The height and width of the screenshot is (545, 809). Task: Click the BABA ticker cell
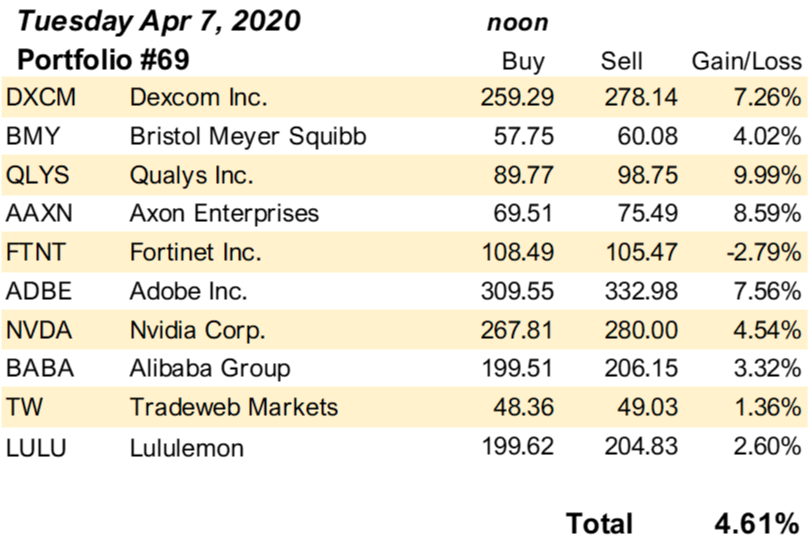[40, 368]
